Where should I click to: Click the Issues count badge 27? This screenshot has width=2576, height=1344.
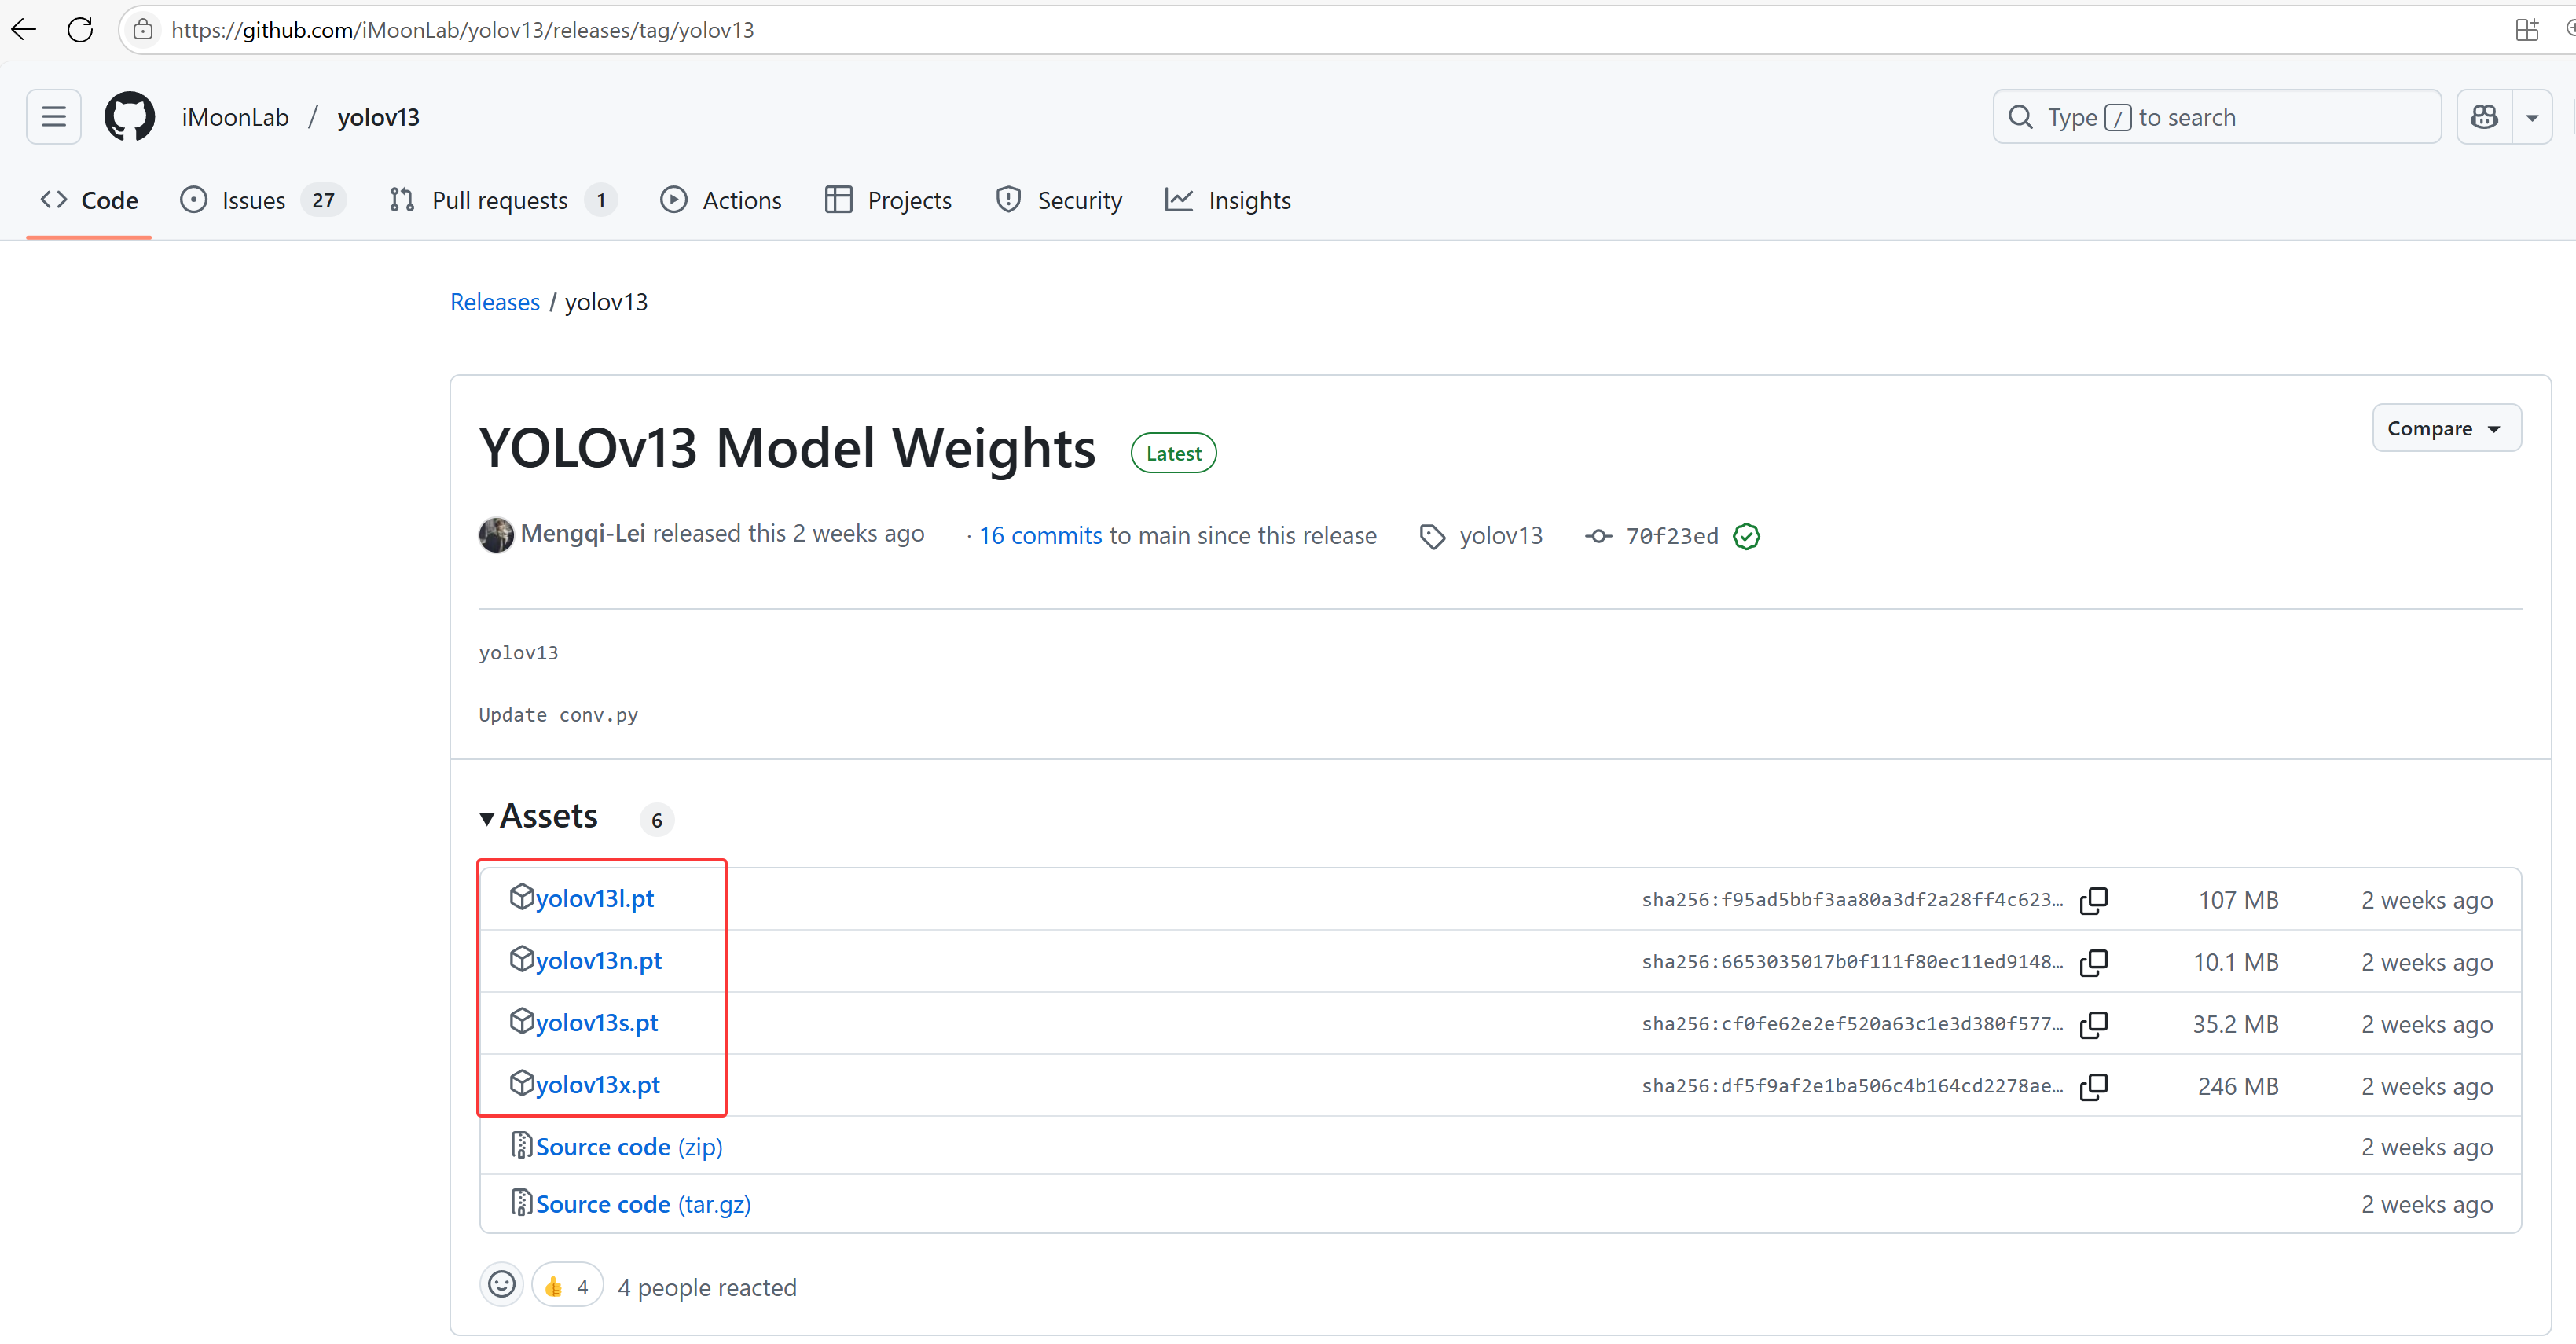pos(323,200)
